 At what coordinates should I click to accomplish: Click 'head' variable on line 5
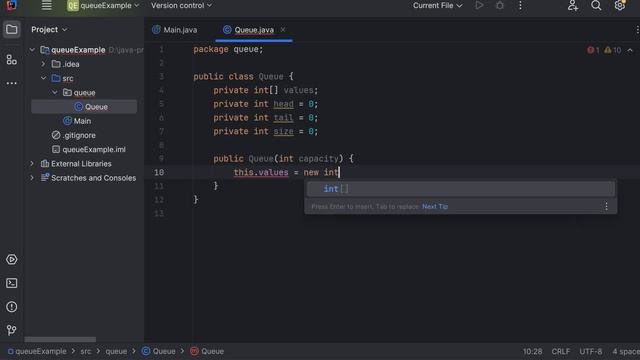[x=283, y=104]
